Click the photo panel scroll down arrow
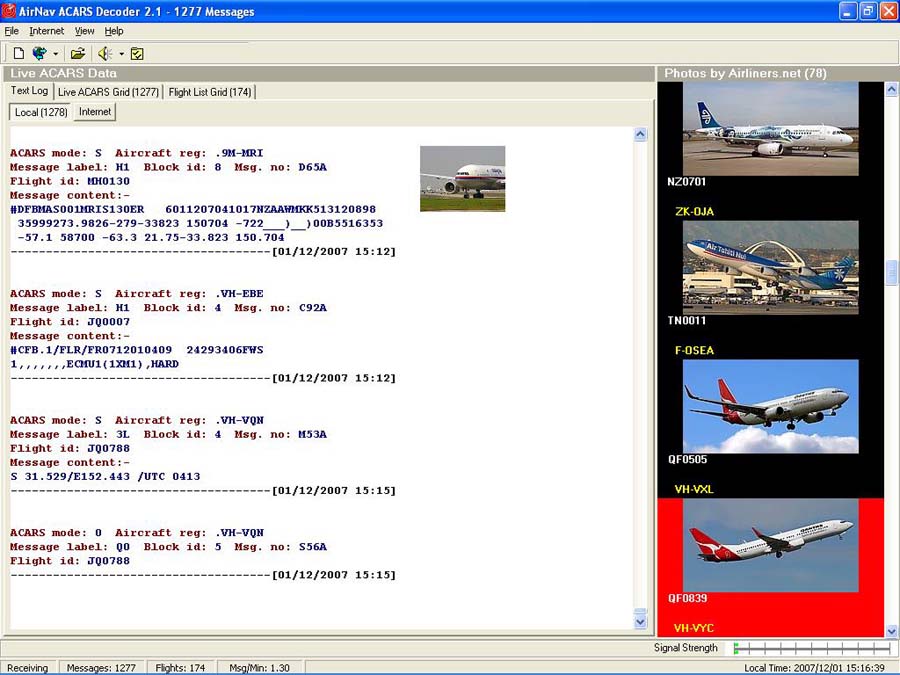Image resolution: width=900 pixels, height=675 pixels. (x=891, y=630)
